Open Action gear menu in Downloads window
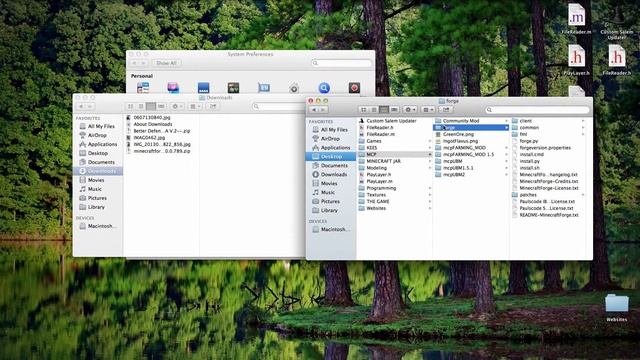Viewport: 640px width, 360px height. (177, 106)
